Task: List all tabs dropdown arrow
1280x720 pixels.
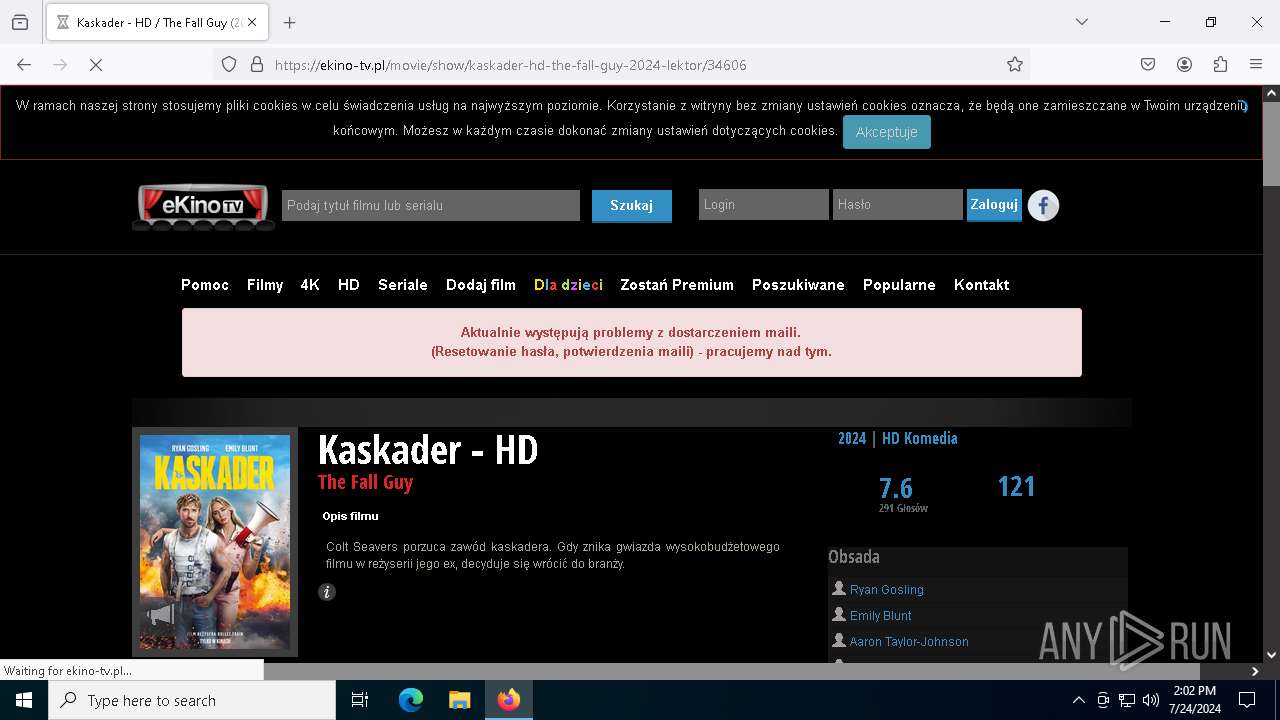Action: click(x=1082, y=22)
